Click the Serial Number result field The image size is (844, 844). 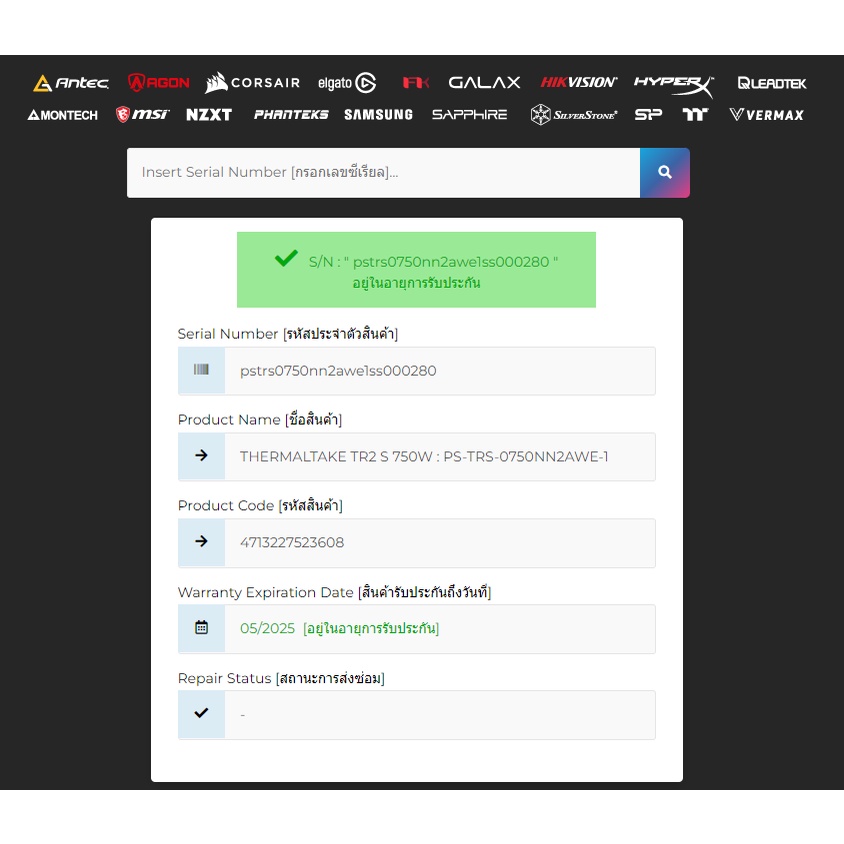point(439,371)
